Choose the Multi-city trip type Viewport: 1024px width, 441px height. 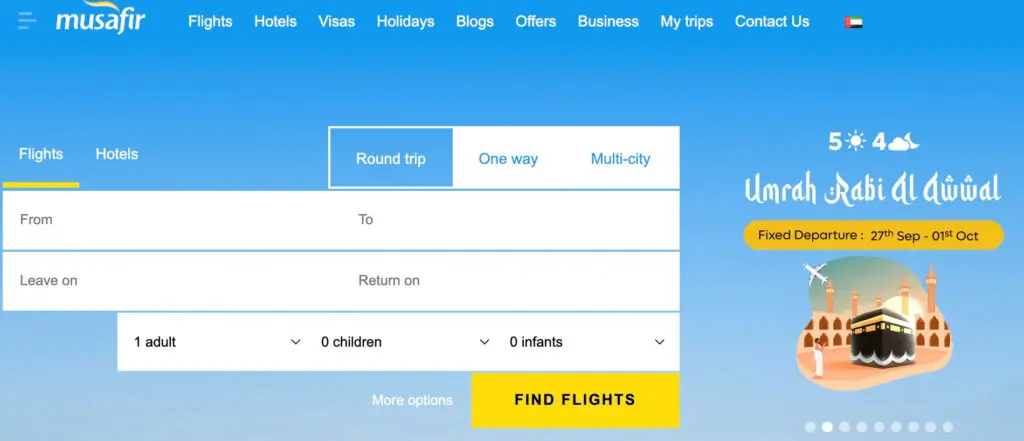(620, 158)
